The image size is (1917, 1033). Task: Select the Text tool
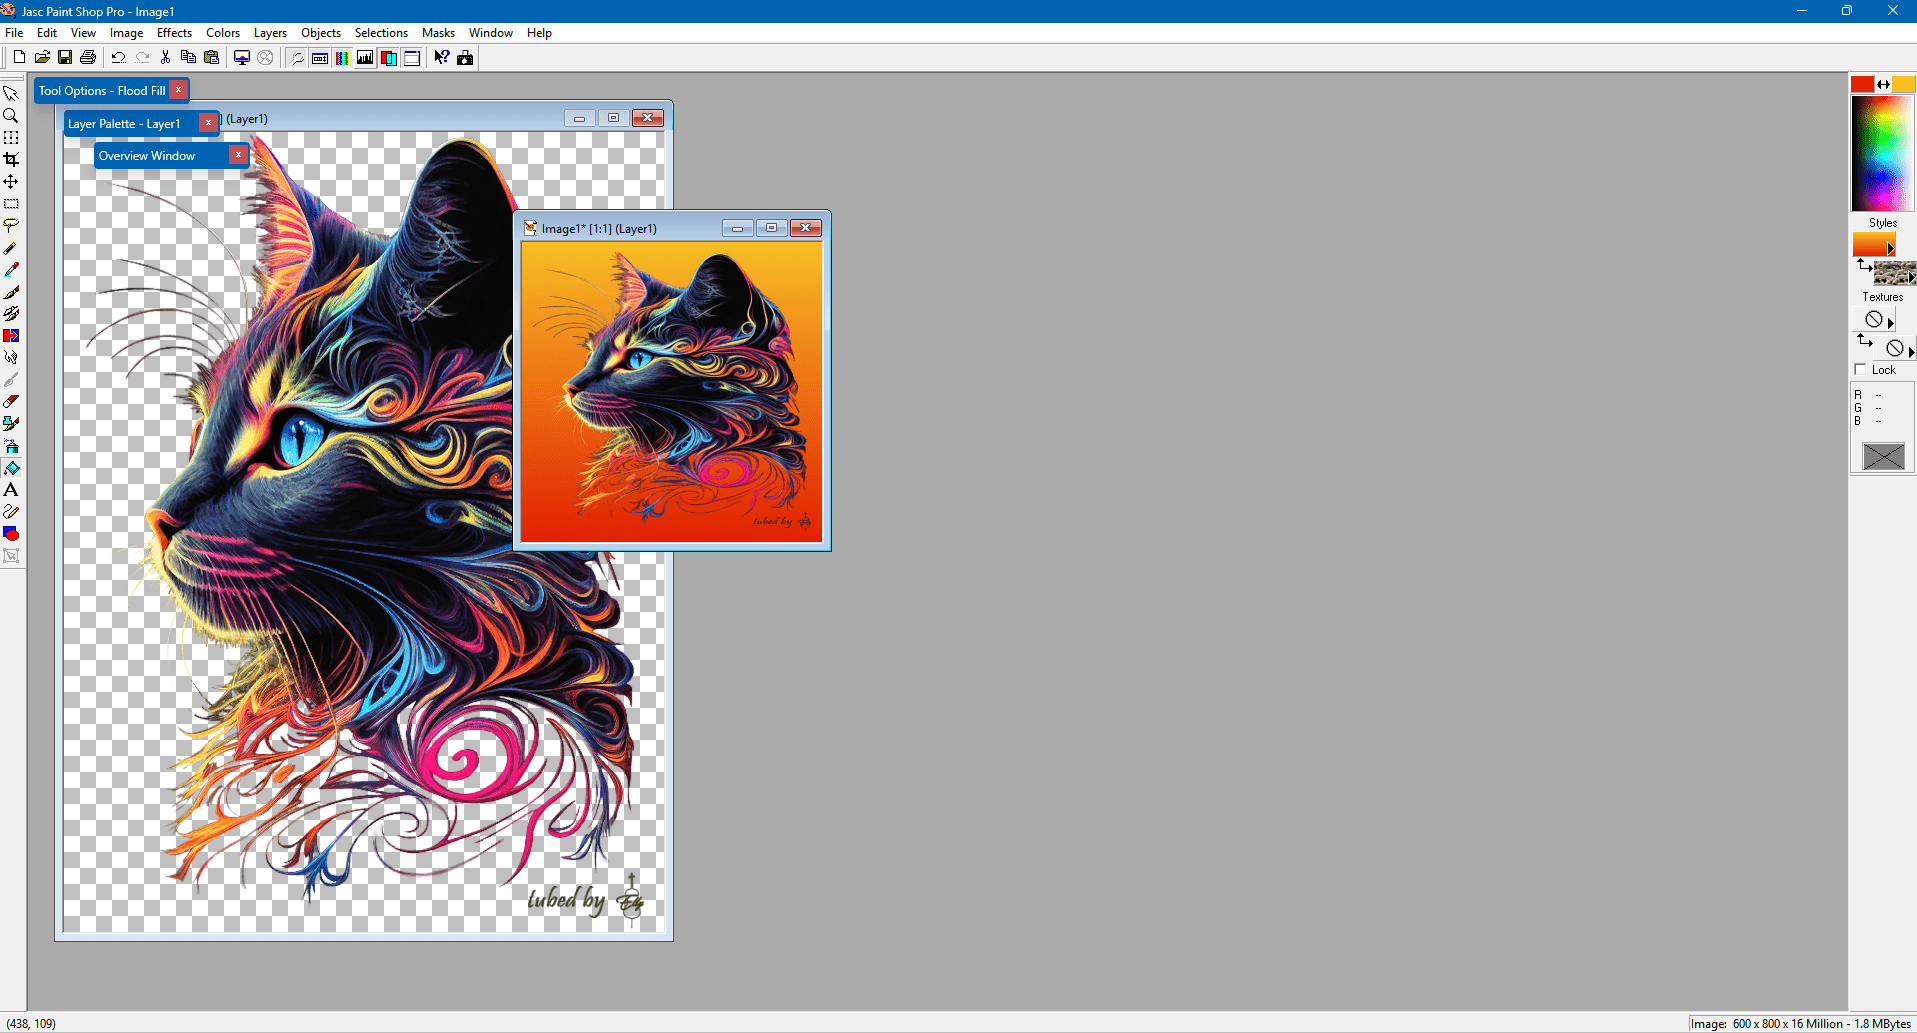click(11, 489)
